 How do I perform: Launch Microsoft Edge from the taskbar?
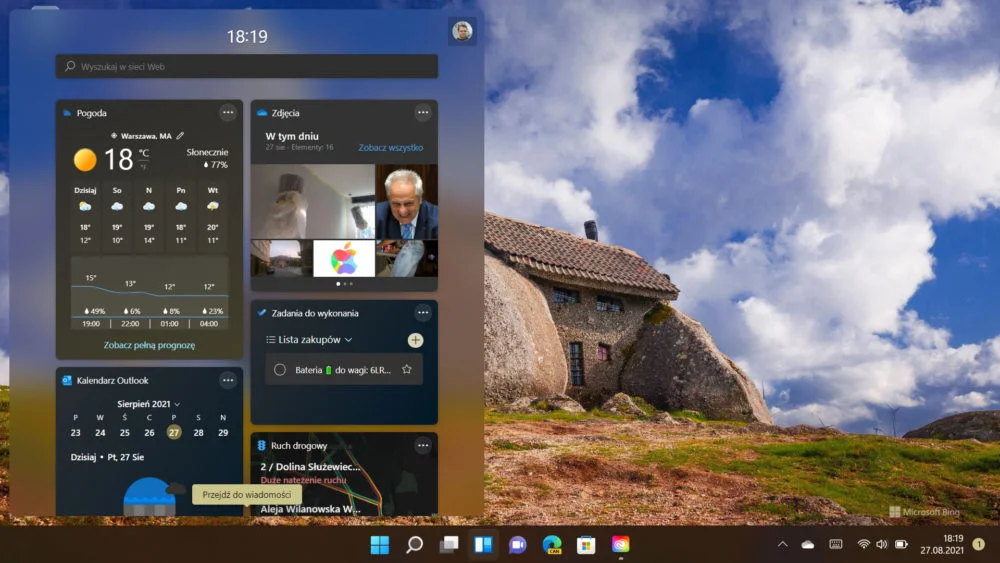(x=552, y=545)
